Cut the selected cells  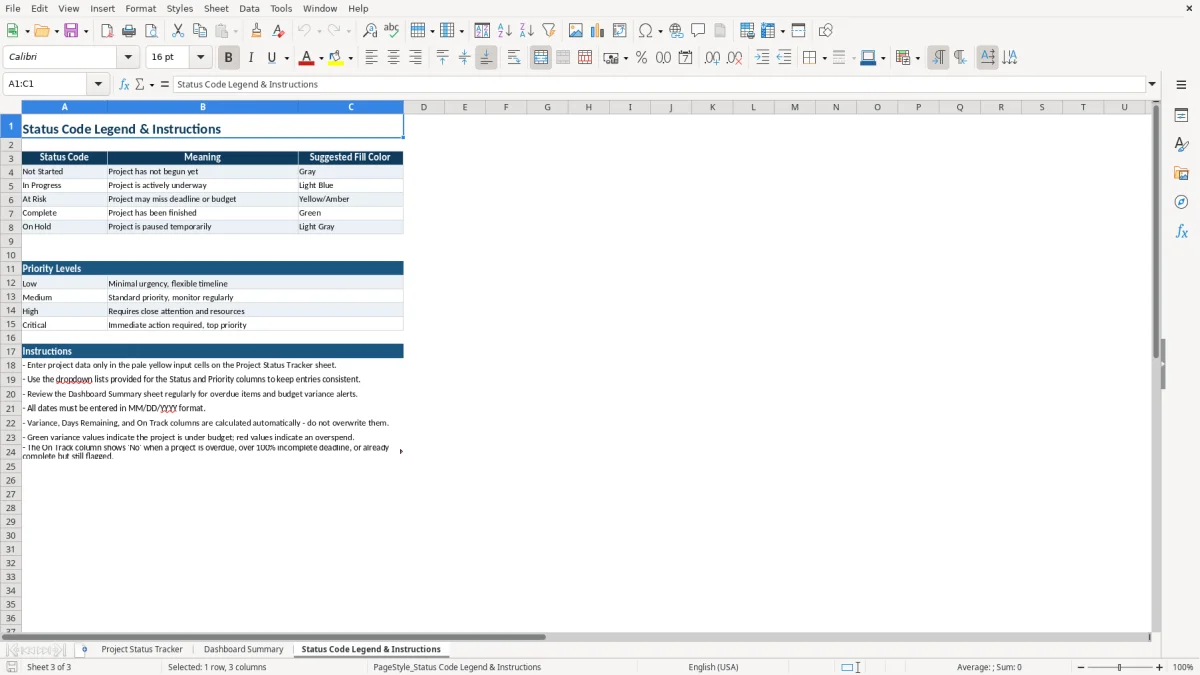(178, 31)
